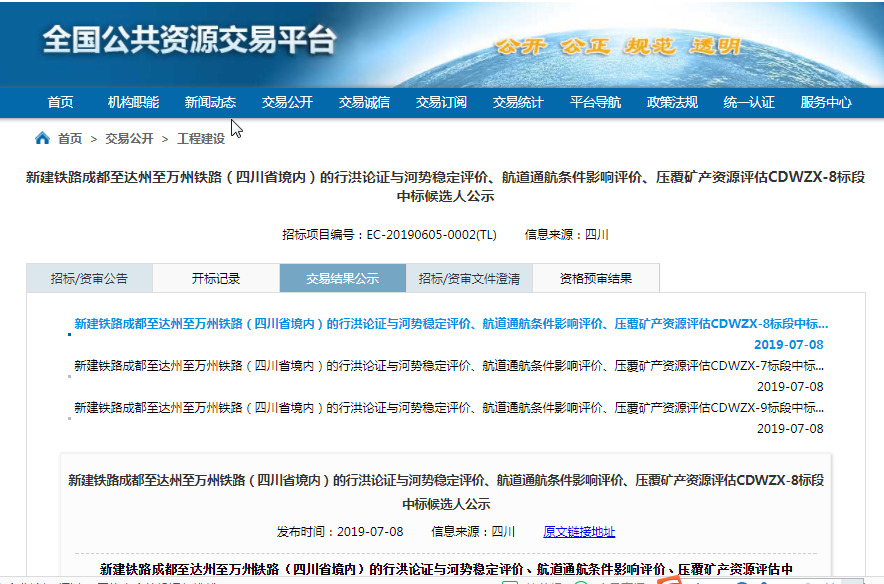
Task: Open the 原文链接地址 link
Action: 579,532
